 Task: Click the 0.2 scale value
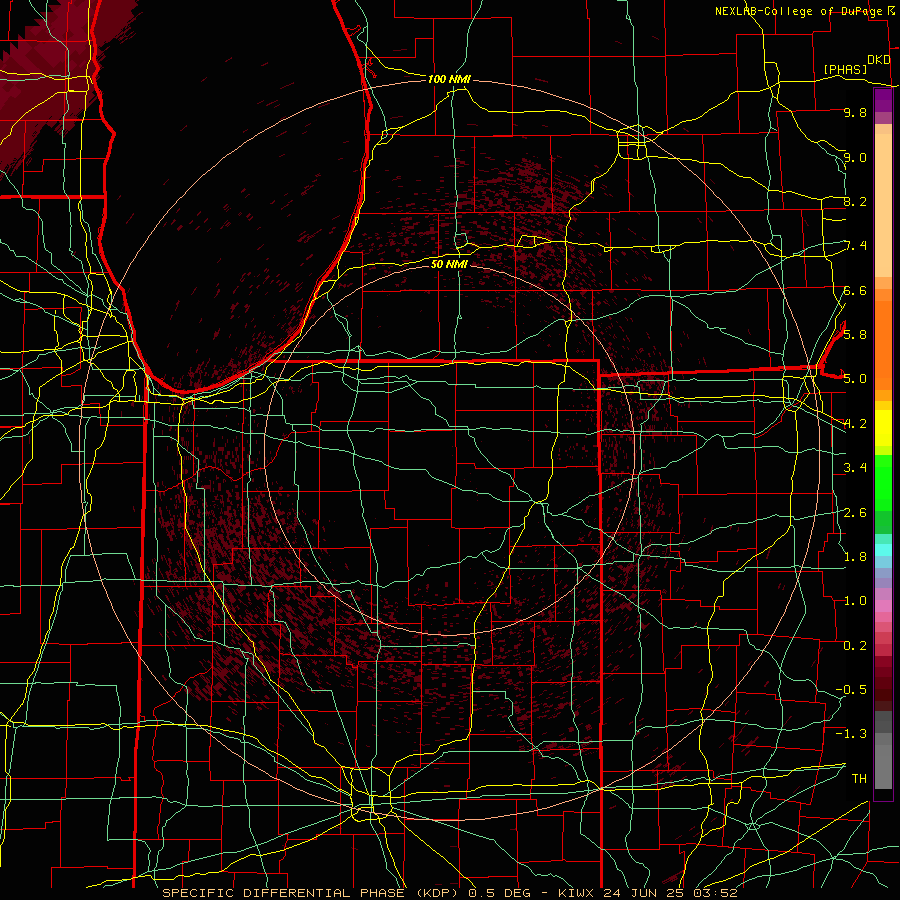(855, 646)
